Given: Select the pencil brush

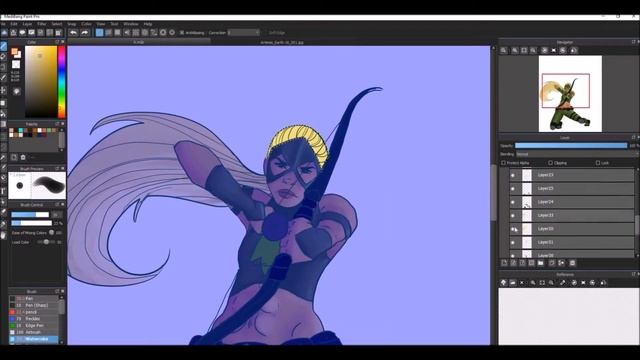Looking at the screenshot, I should [x=33, y=312].
